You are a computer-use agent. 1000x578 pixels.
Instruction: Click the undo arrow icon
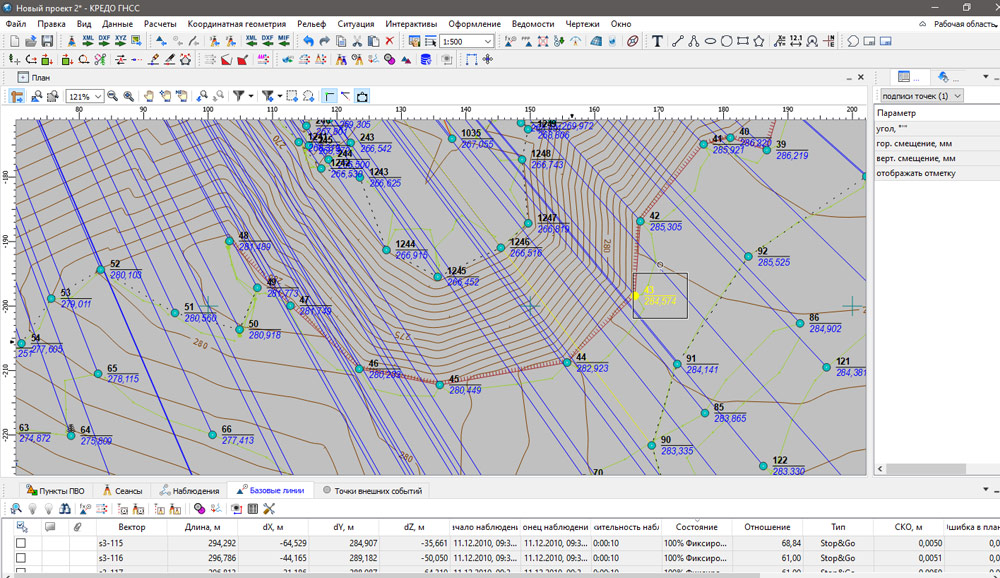pos(308,41)
